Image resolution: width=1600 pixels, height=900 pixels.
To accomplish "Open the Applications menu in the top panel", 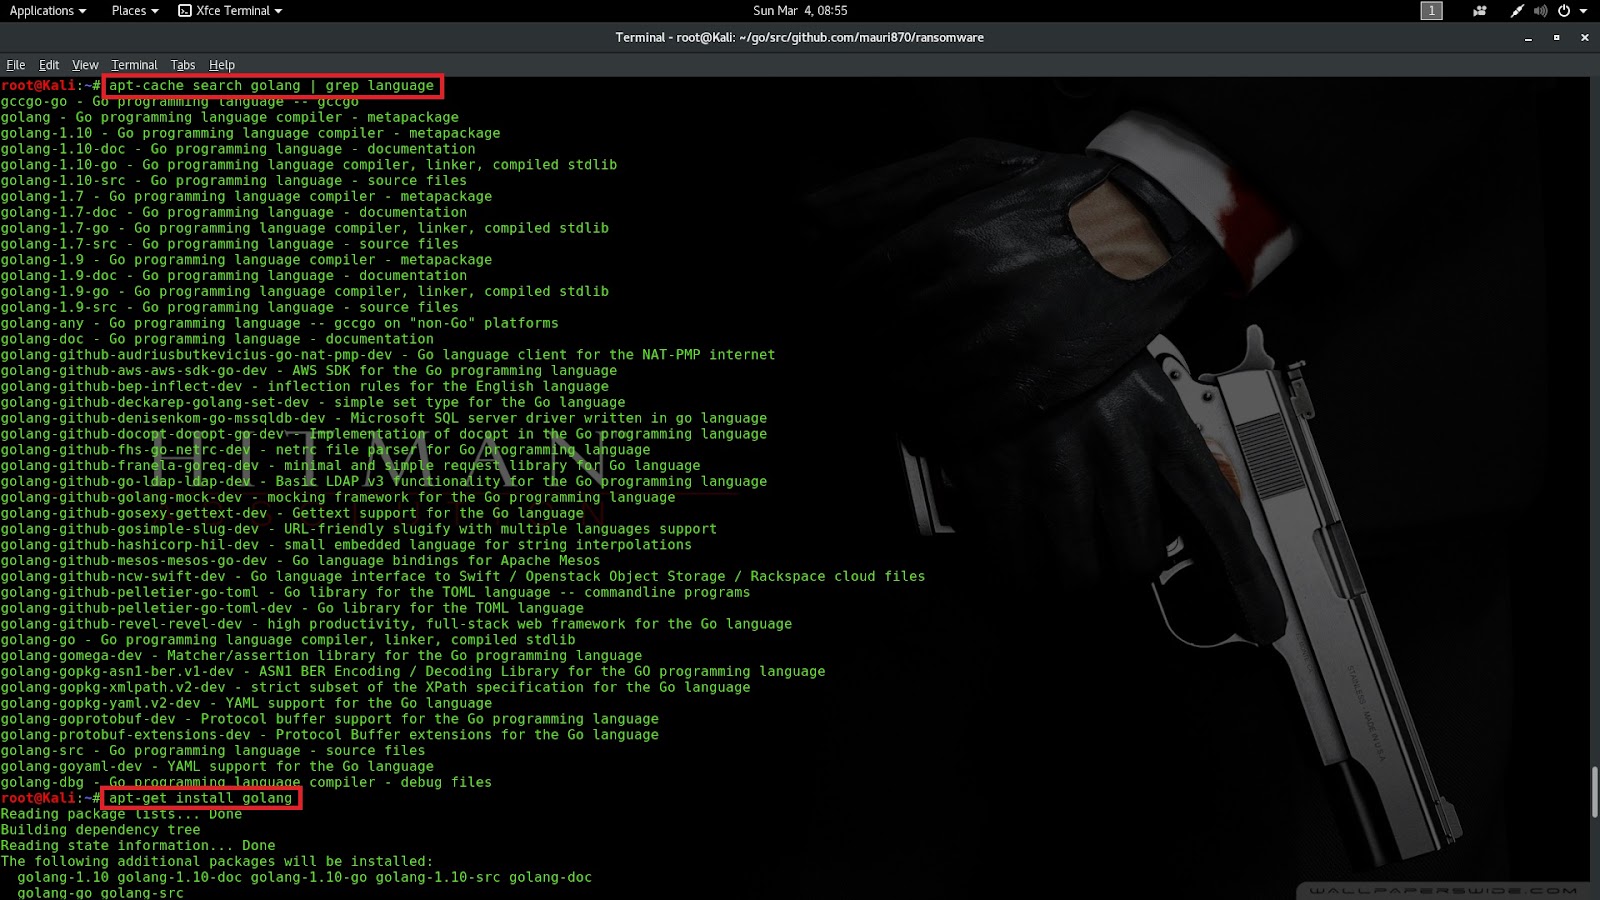I will pos(47,11).
